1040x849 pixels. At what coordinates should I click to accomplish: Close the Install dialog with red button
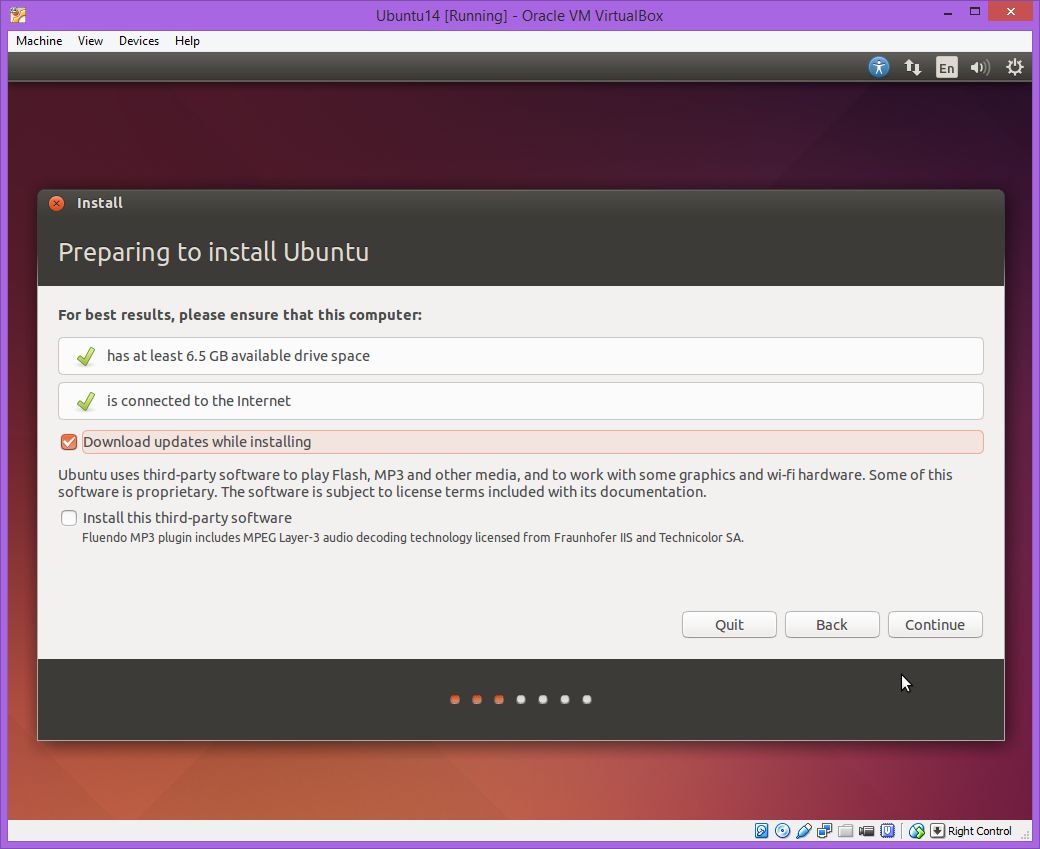pyautogui.click(x=56, y=203)
